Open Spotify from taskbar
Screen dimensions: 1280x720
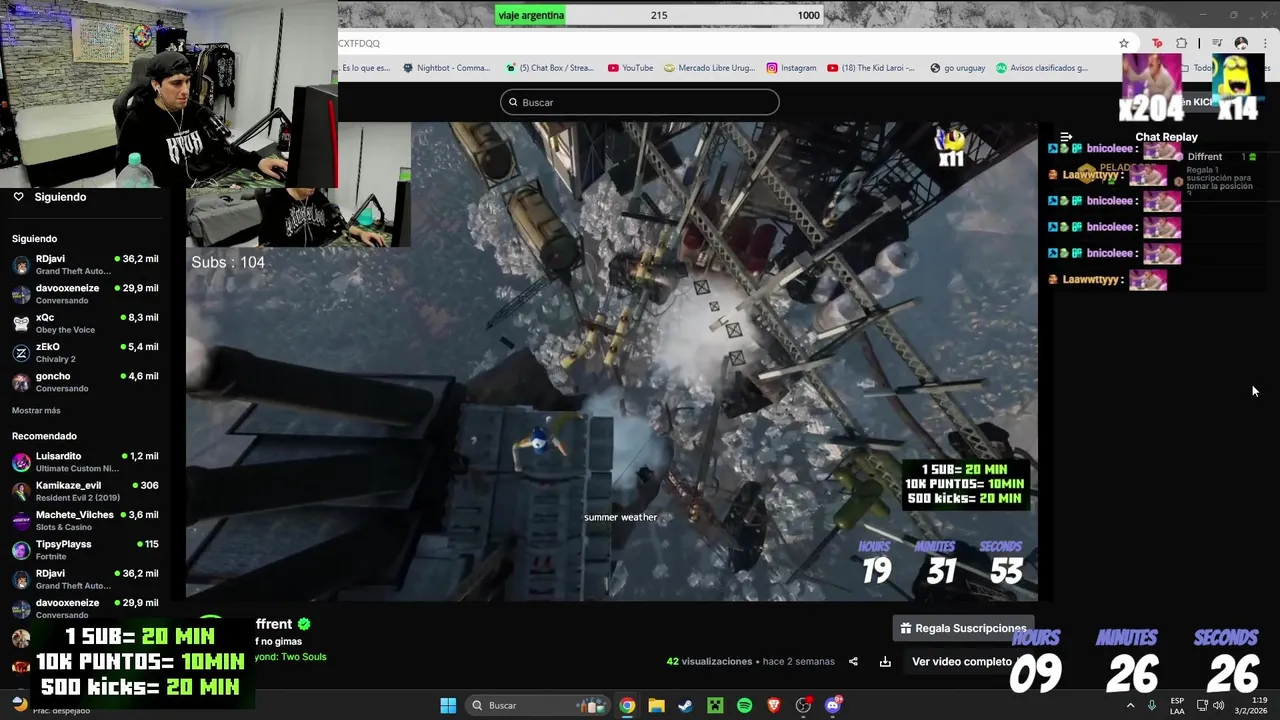[744, 705]
